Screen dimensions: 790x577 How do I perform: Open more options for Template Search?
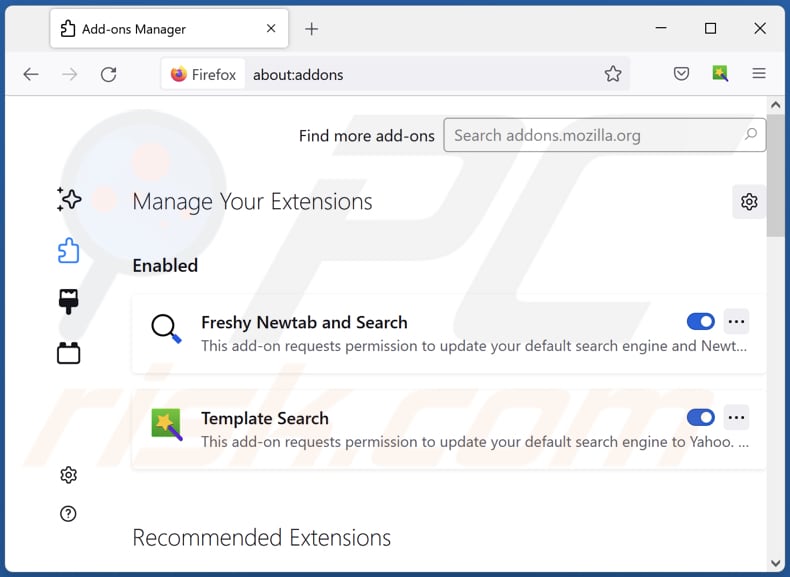737,418
